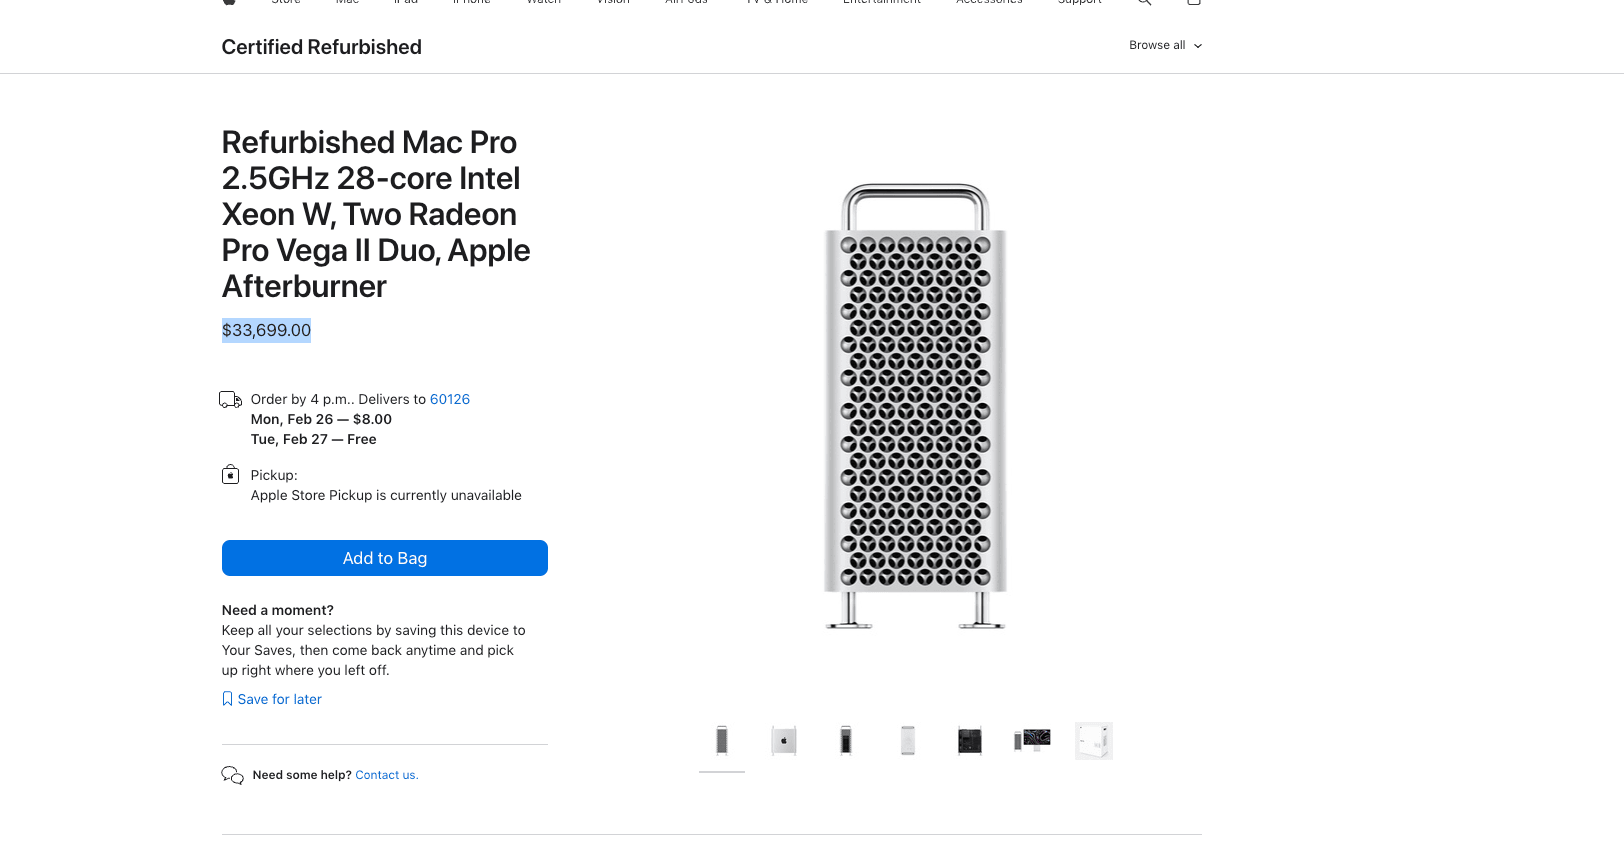Follow the Contact us link

(386, 775)
